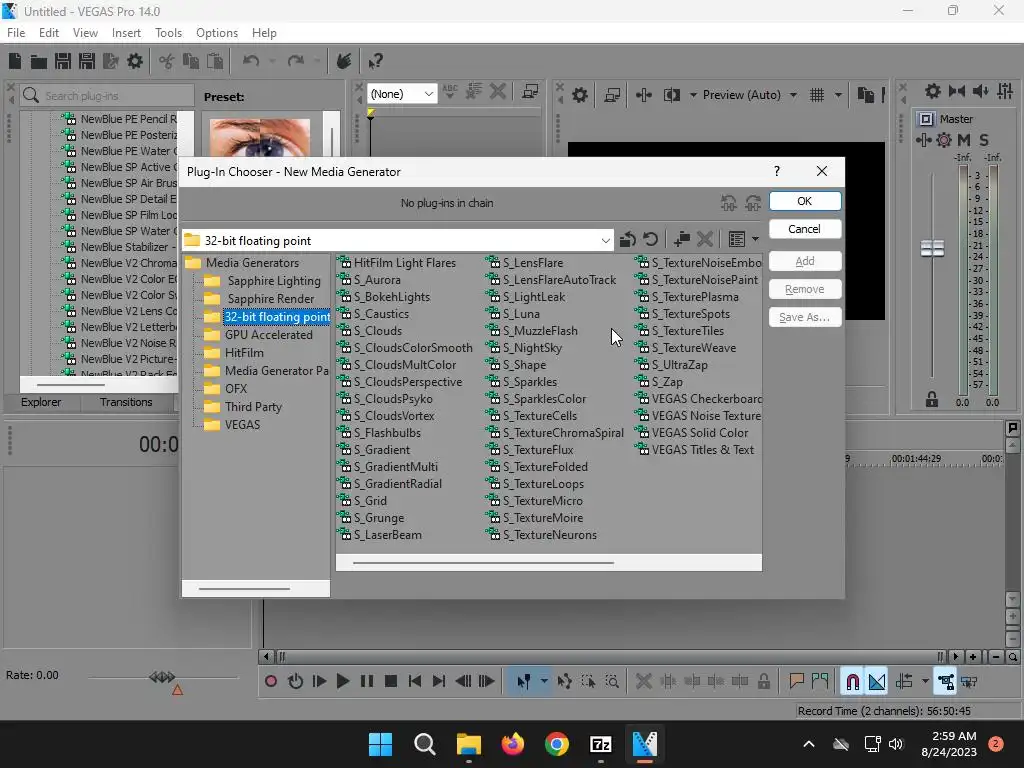
Task: Toggle Loop Playback button
Action: [x=295, y=681]
